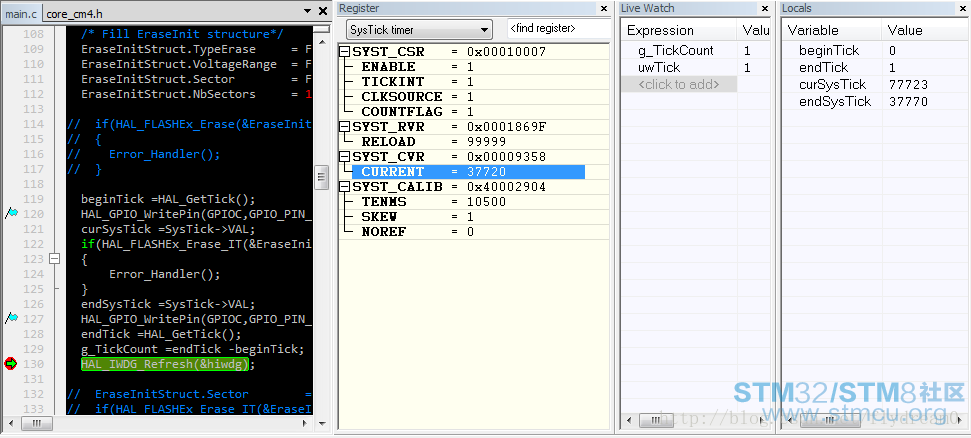Screen dimensions: 971x438
Task: Close the Register panel
Action: 603,8
